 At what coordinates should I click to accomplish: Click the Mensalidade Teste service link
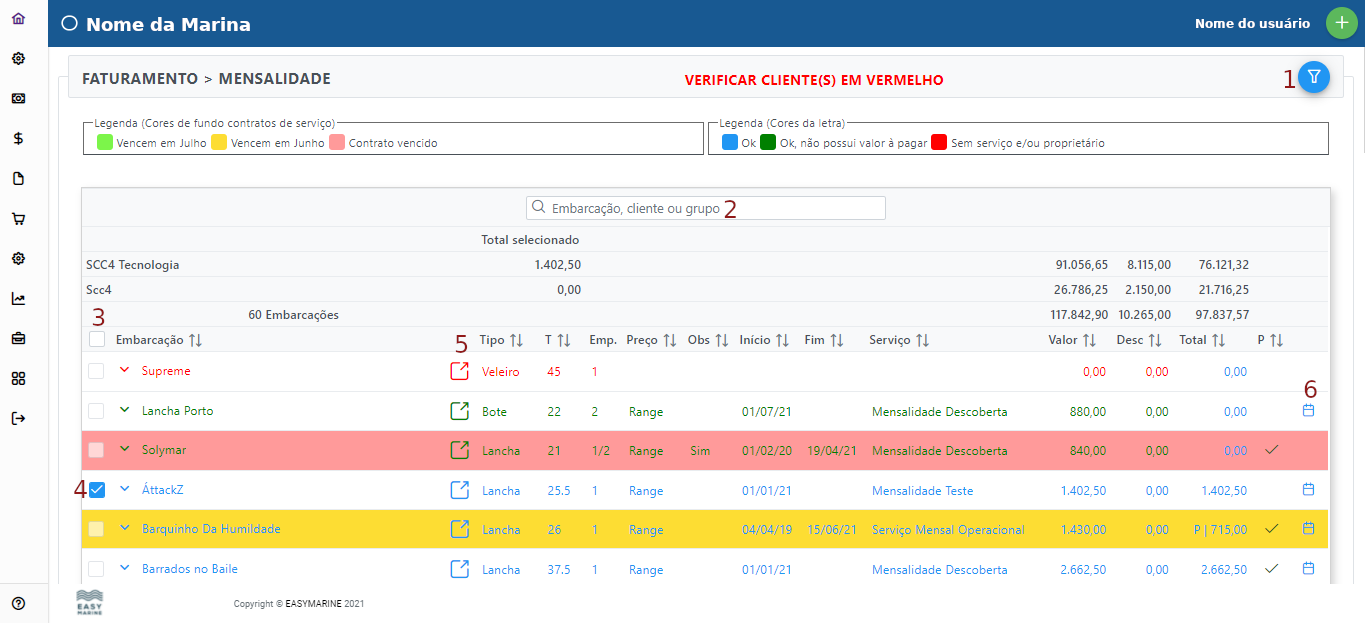922,491
